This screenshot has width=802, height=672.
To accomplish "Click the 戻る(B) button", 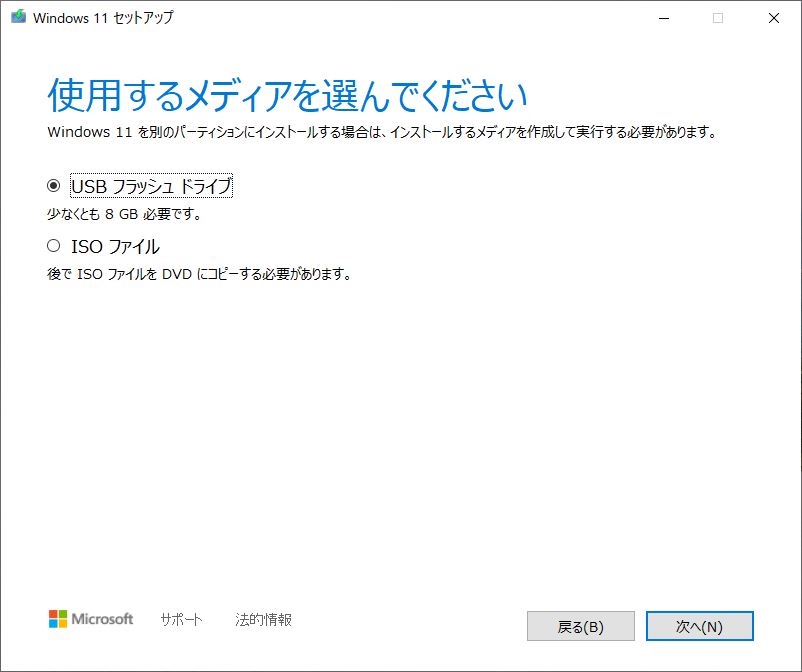I will [x=581, y=626].
